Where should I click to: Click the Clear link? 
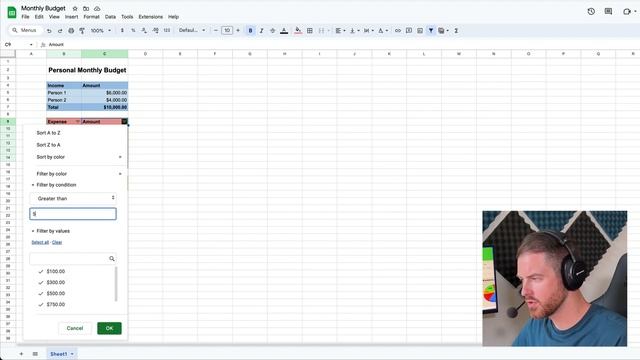pos(57,242)
